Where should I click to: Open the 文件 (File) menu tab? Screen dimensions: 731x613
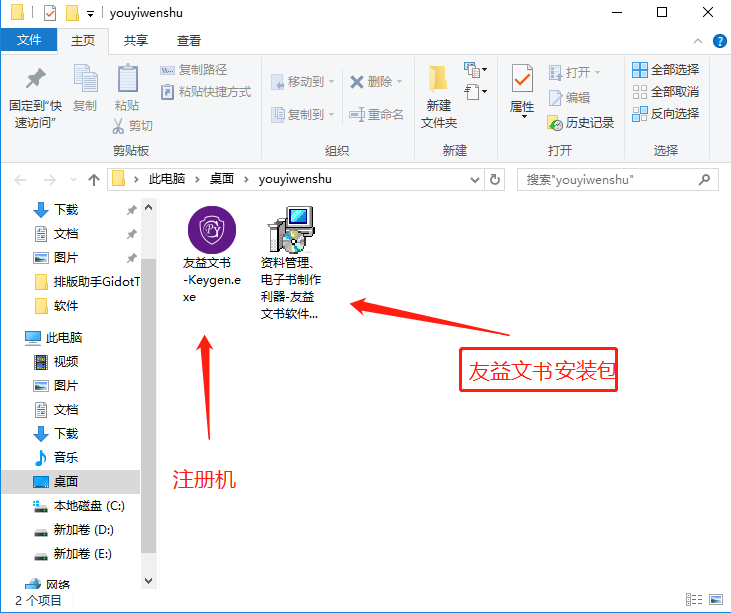pyautogui.click(x=29, y=41)
